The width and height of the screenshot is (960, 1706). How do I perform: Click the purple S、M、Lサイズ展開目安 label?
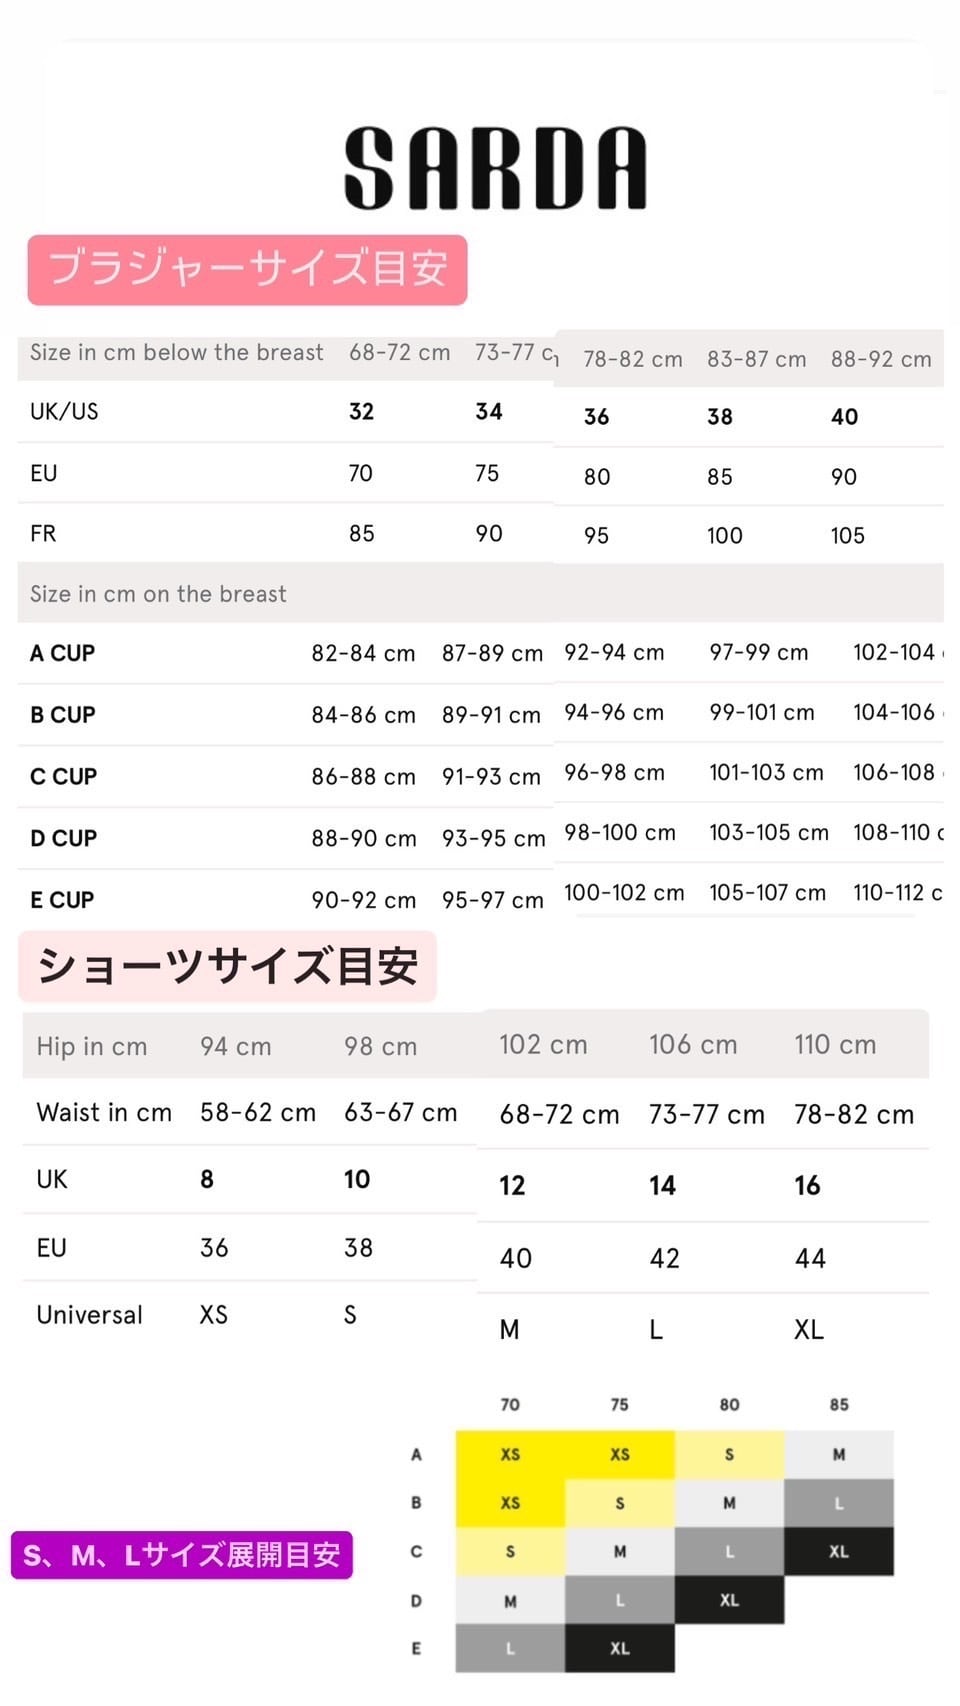click(181, 1555)
